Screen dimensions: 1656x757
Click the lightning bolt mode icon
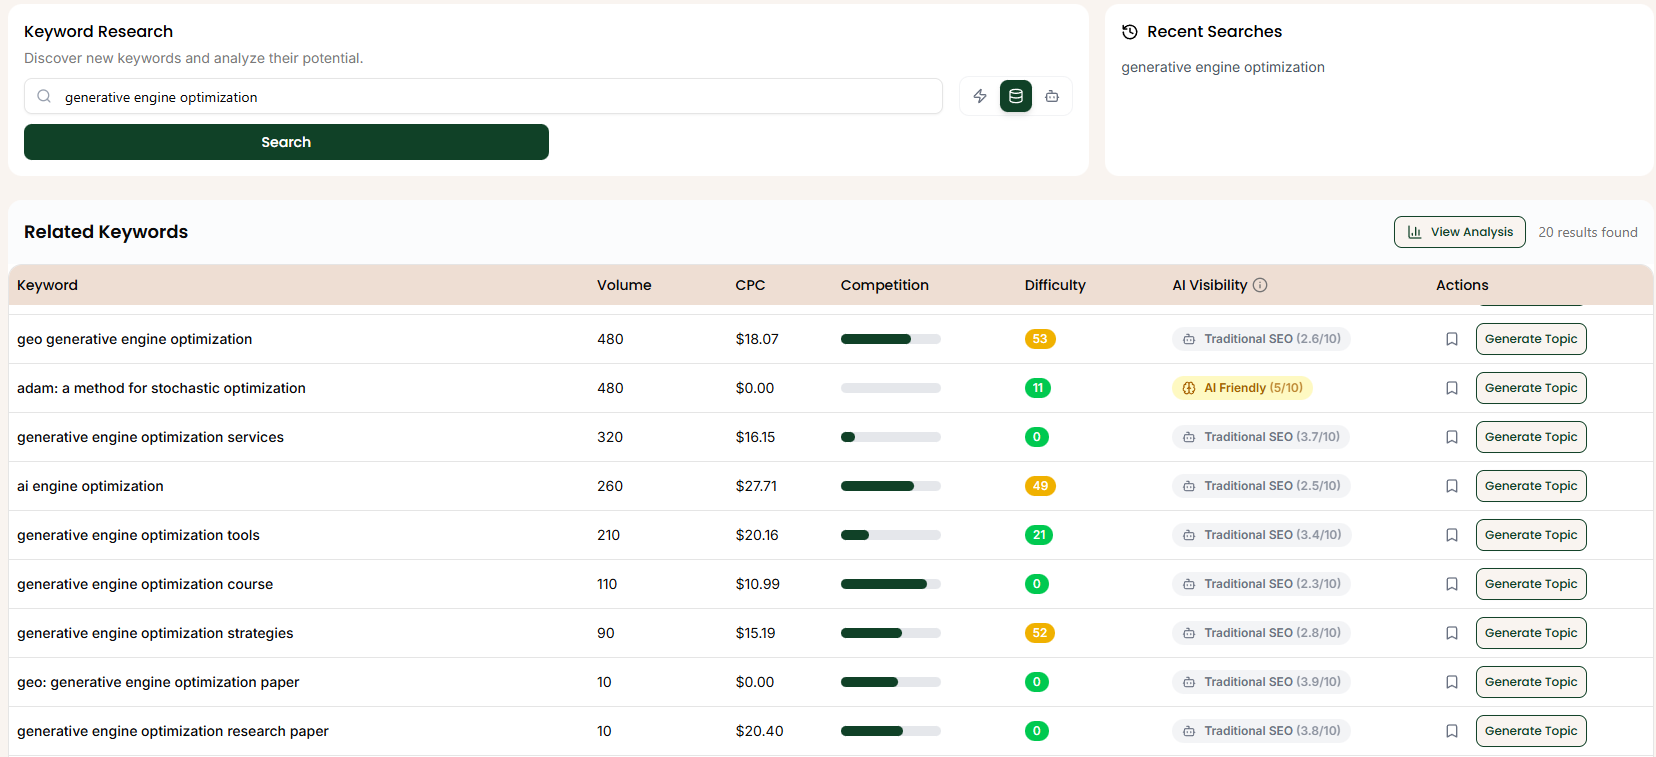(980, 96)
